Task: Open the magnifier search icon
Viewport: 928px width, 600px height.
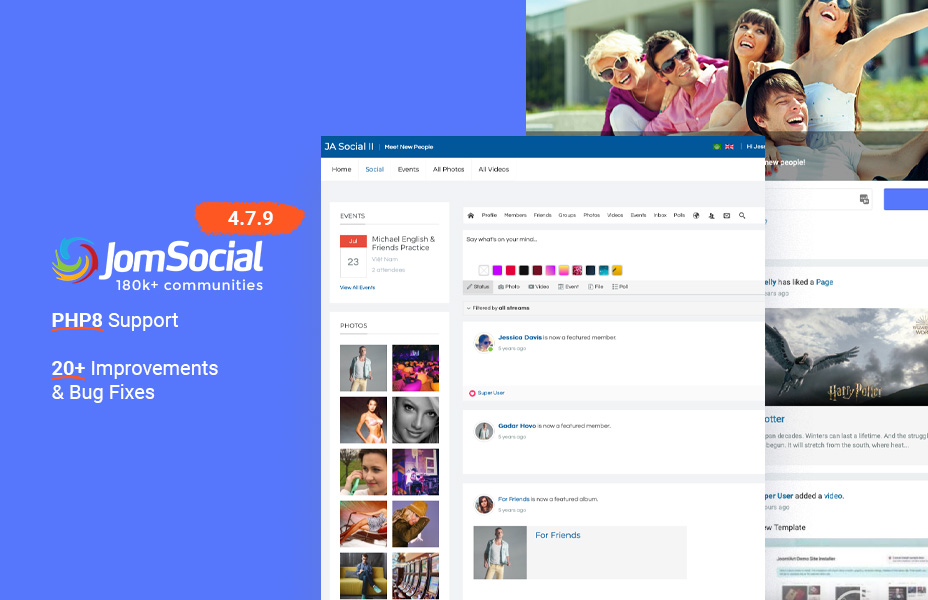Action: [742, 215]
